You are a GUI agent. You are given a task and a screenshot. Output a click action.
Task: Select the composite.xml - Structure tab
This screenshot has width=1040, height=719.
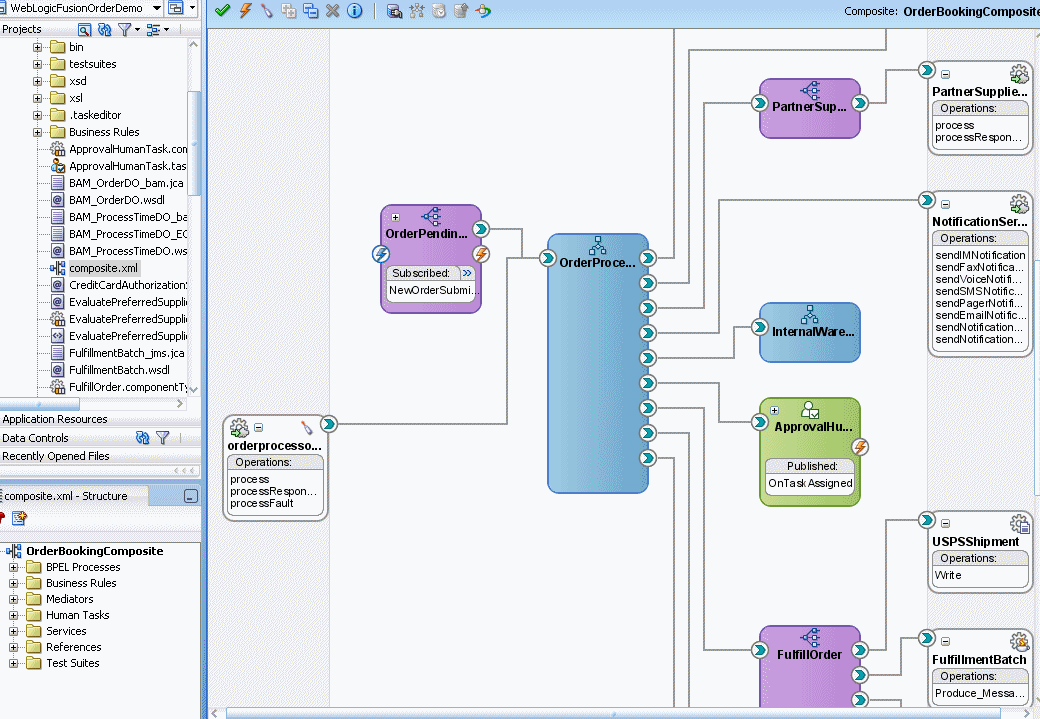coord(67,496)
